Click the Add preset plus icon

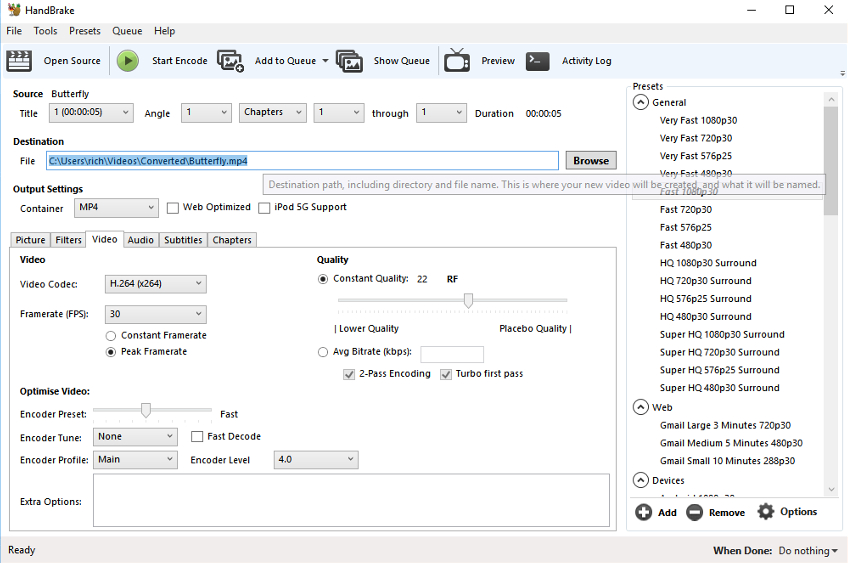(x=644, y=512)
